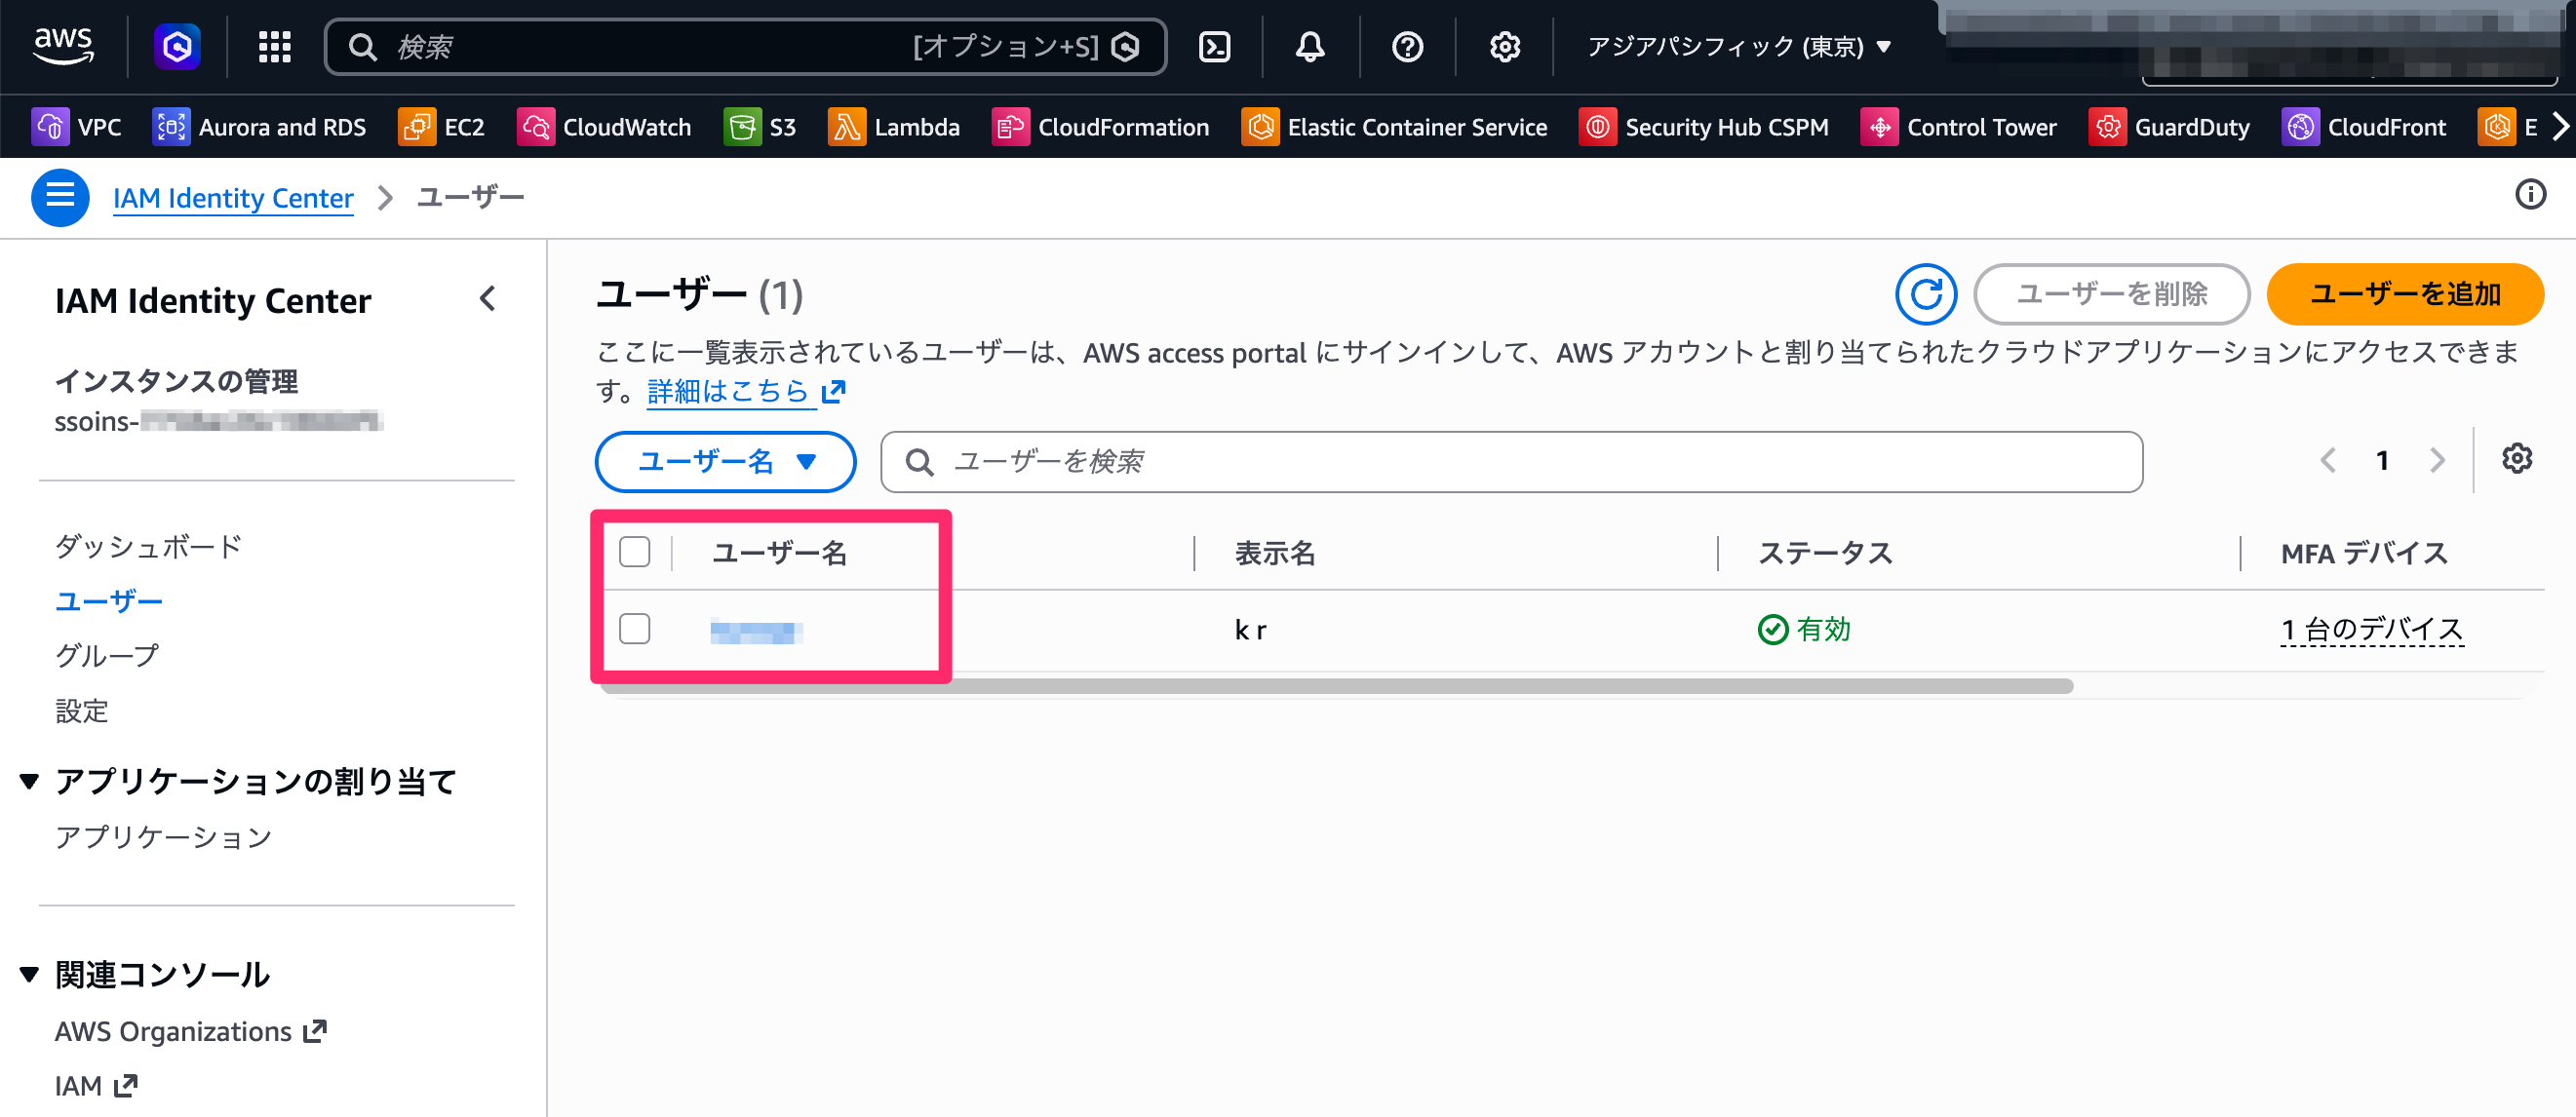Image resolution: width=2576 pixels, height=1117 pixels.
Task: Open the blurred username link
Action: (757, 631)
